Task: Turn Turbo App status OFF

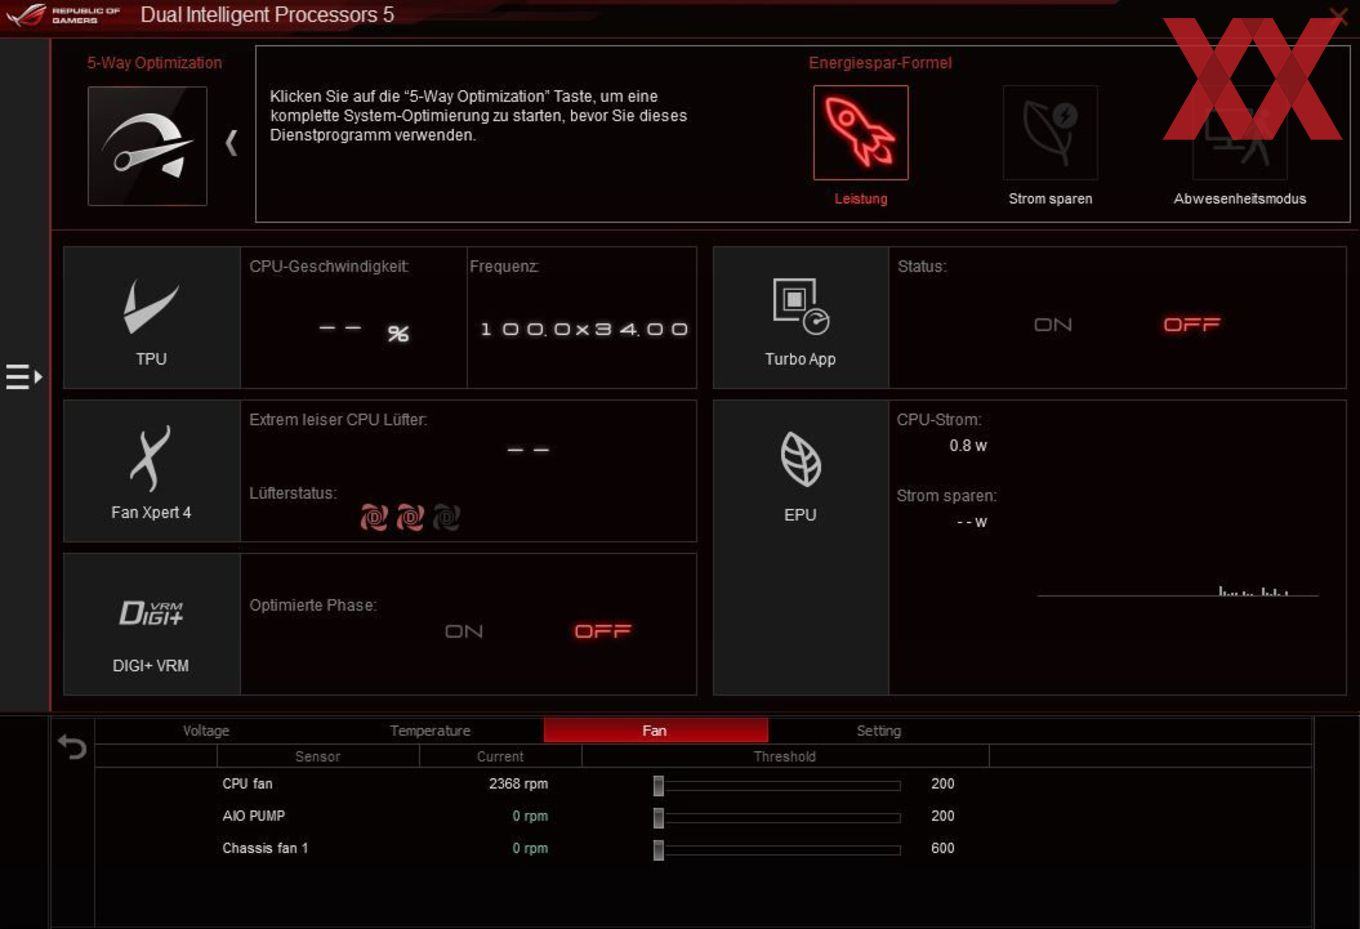Action: coord(1192,325)
